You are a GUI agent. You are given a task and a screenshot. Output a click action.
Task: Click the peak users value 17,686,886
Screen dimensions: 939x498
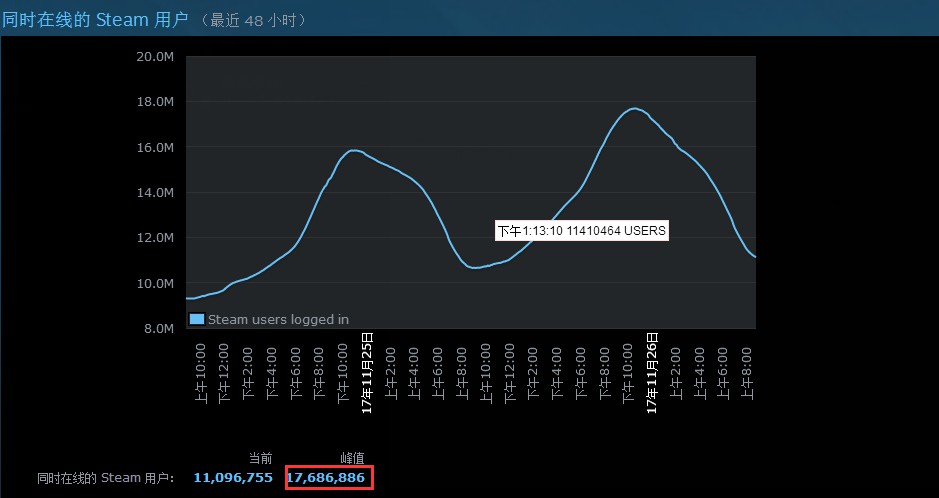[x=326, y=478]
